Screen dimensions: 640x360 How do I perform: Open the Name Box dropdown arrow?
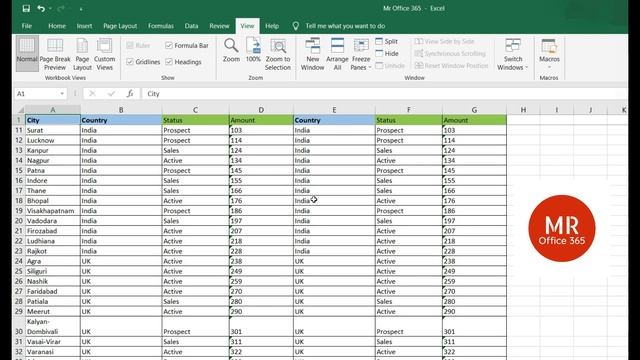click(x=62, y=93)
